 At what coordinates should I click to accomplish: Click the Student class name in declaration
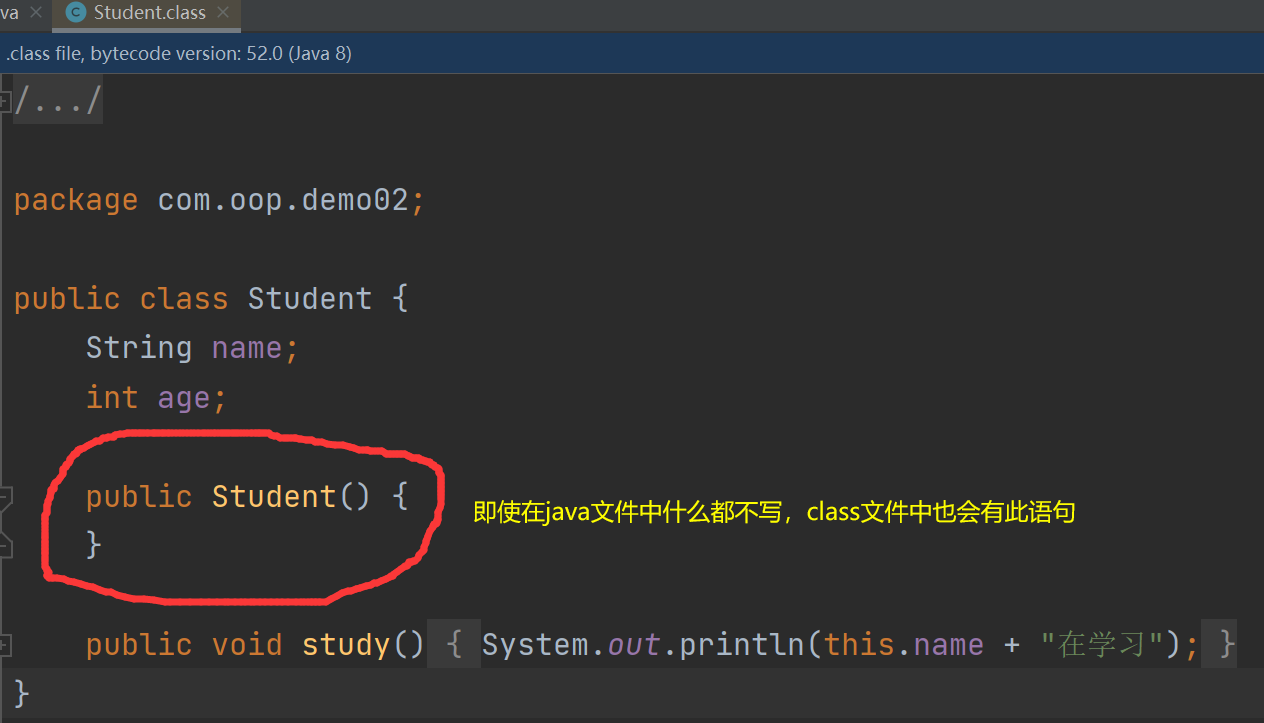[x=310, y=298]
